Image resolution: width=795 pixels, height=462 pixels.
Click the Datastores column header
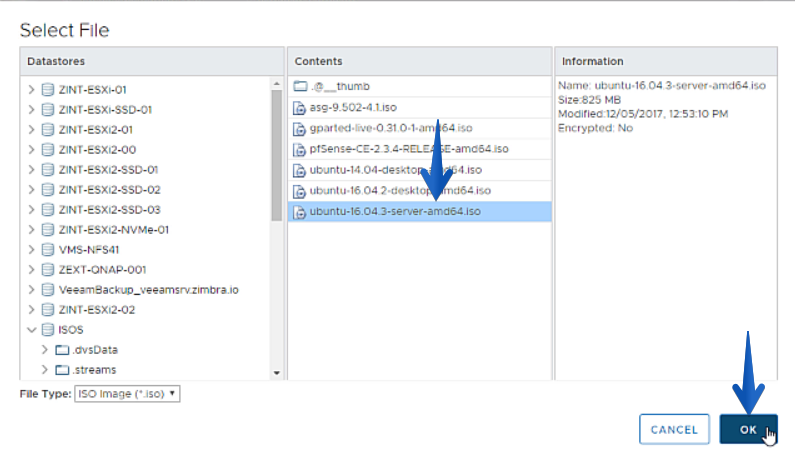152,61
